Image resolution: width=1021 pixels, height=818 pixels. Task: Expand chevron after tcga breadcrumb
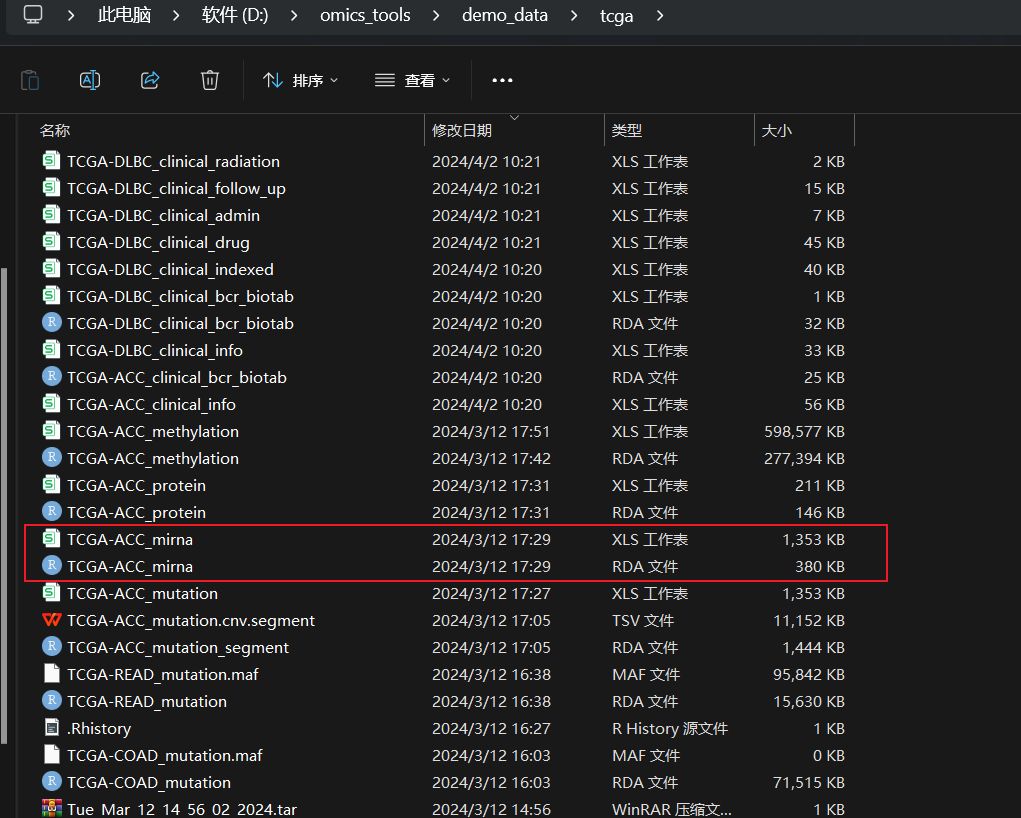point(660,15)
